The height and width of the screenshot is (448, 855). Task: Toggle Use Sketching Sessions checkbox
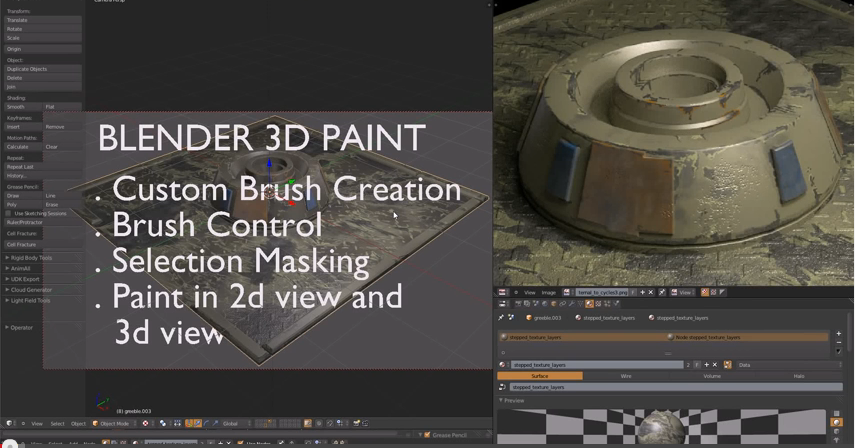(x=8, y=213)
